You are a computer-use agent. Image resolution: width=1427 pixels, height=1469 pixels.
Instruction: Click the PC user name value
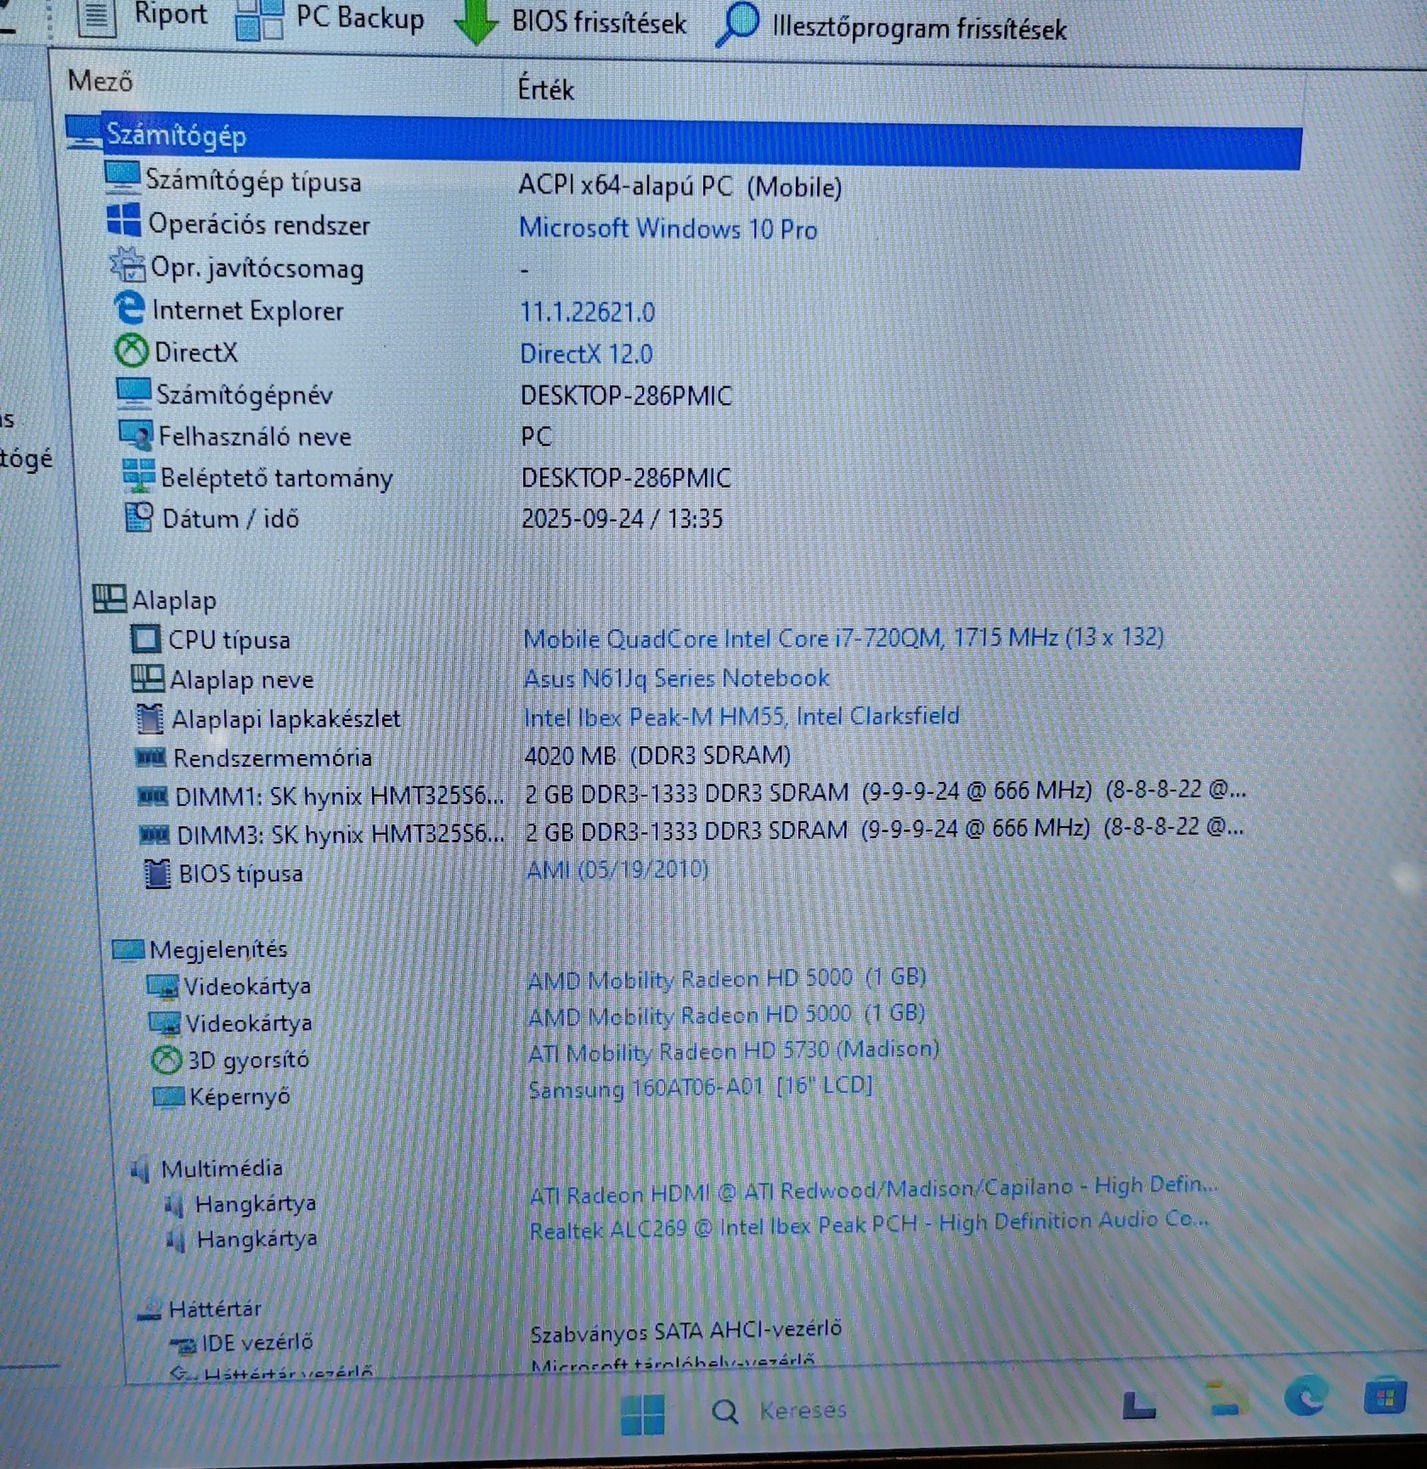pos(536,437)
